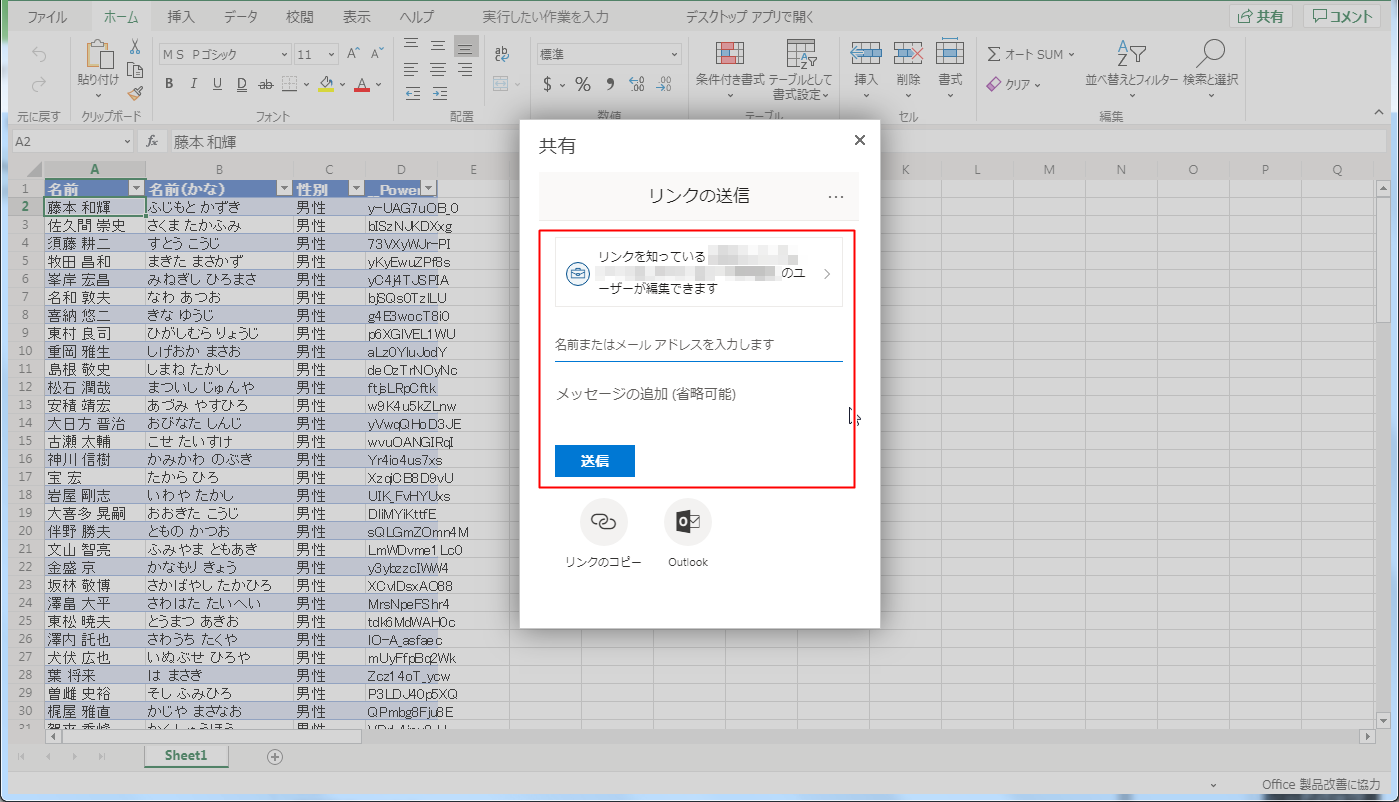
Task: Open the more options ellipsis beside リンクの送信
Action: pyautogui.click(x=836, y=197)
